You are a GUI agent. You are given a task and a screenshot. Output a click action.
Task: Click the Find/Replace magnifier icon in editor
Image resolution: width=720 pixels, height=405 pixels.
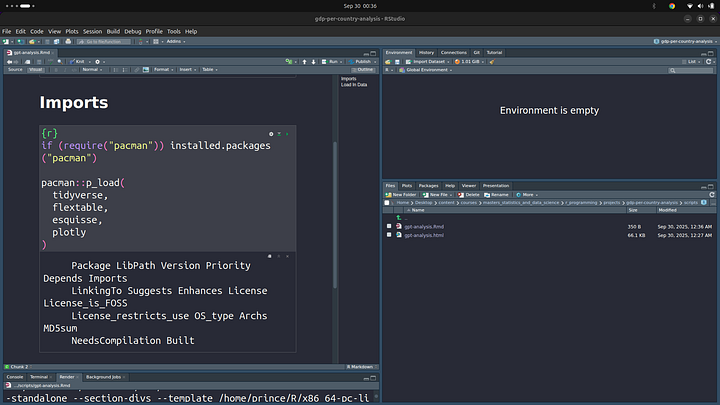[x=60, y=62]
